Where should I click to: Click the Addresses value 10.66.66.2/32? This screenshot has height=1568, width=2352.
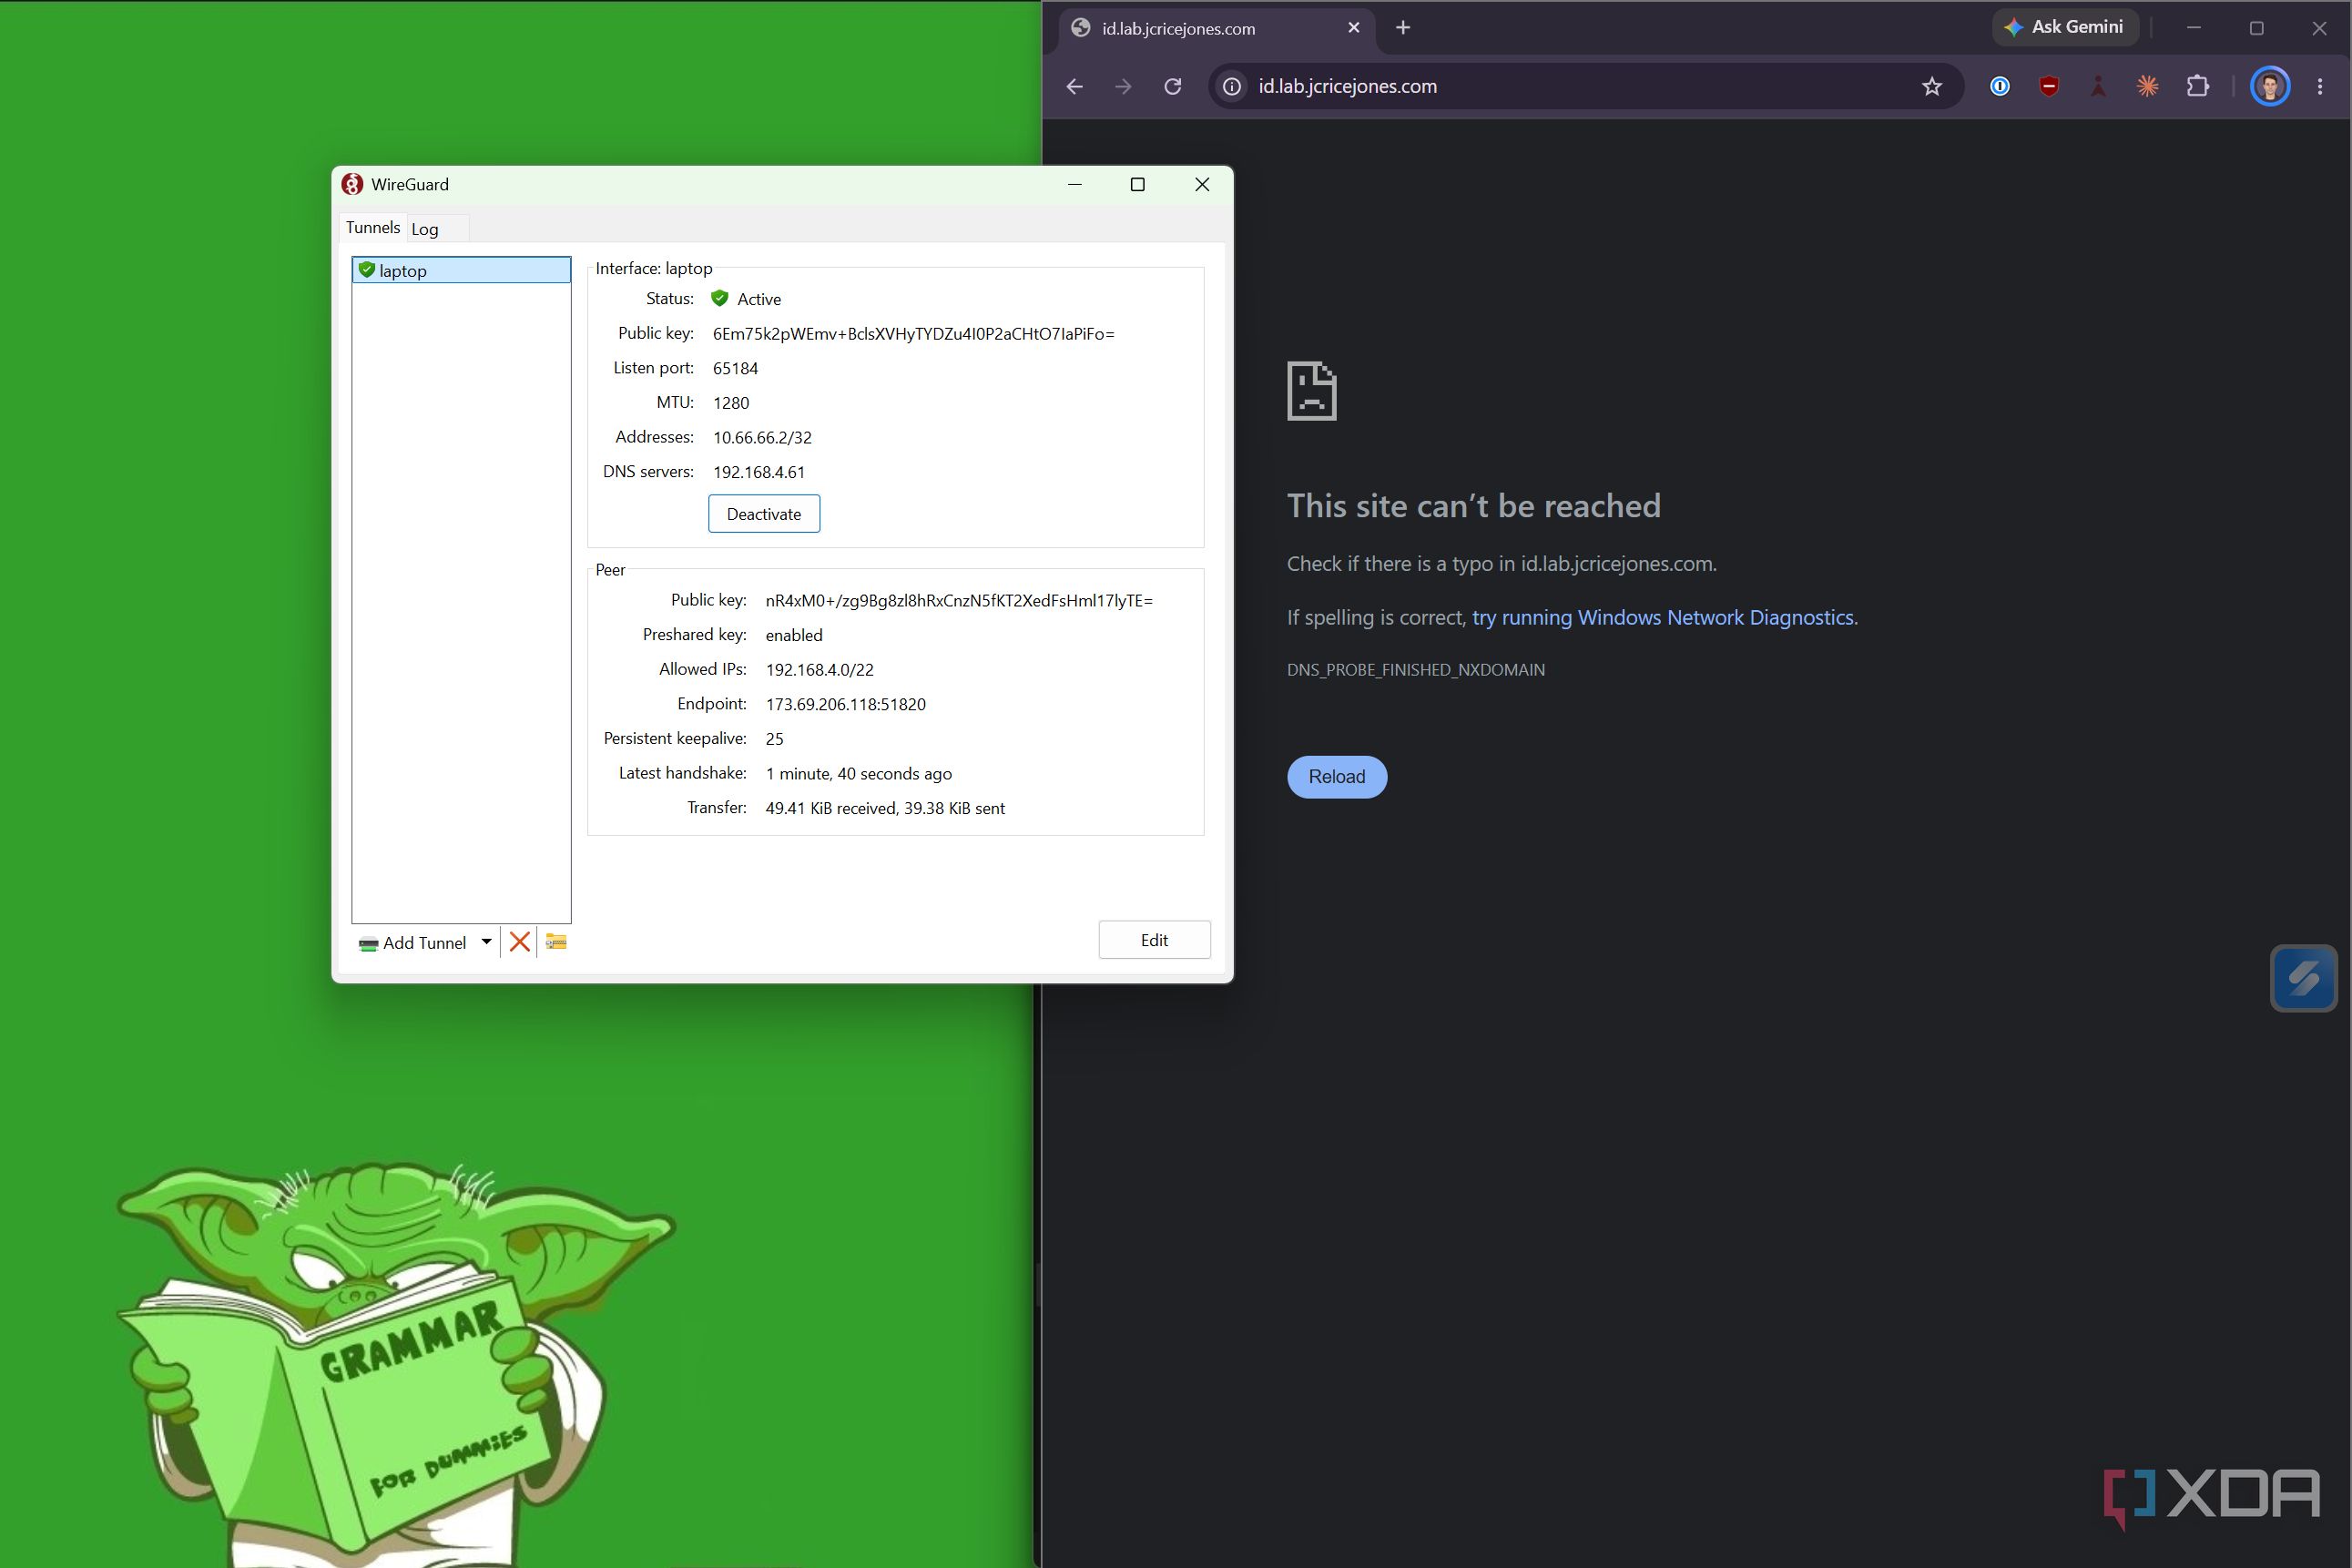tap(762, 438)
